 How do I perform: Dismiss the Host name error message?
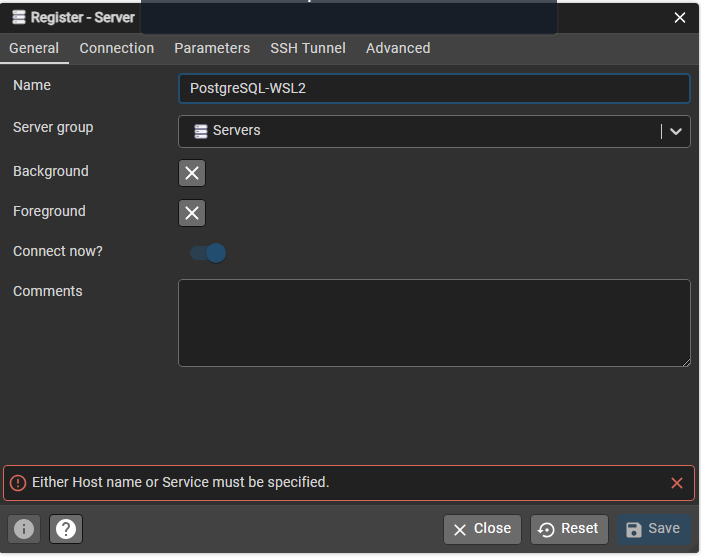pyautogui.click(x=677, y=483)
